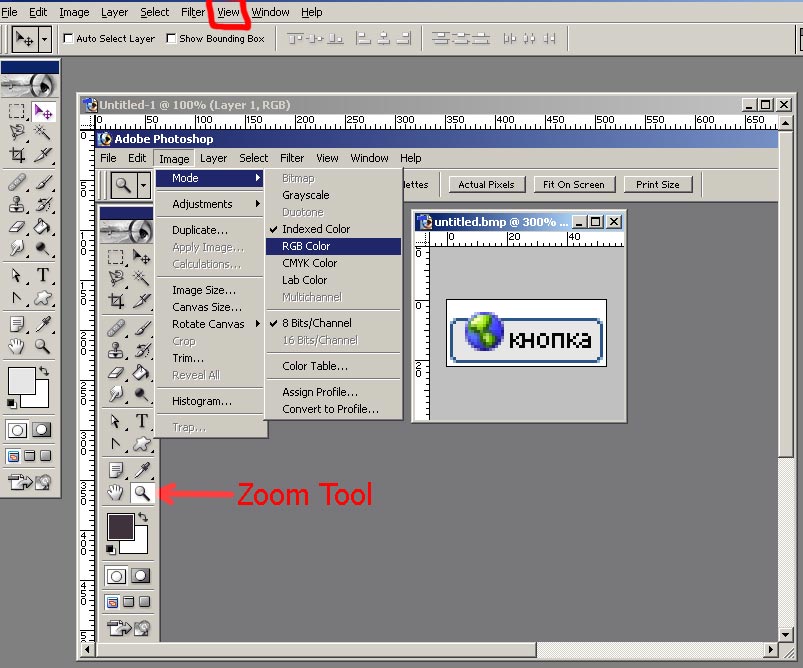Open the nested Zoom tool preset arrow

(143, 184)
